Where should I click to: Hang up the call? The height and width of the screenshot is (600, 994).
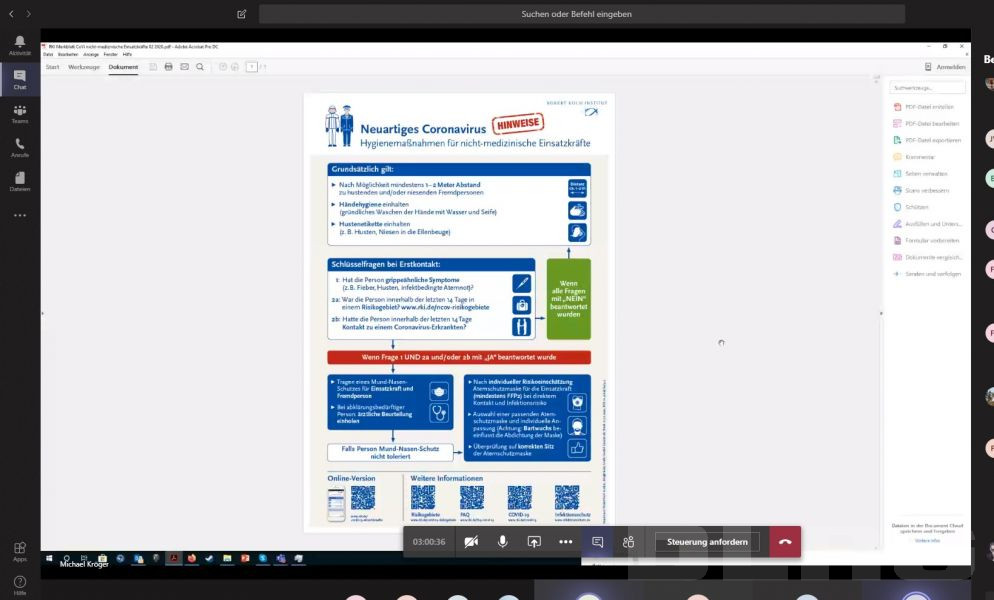tap(785, 542)
